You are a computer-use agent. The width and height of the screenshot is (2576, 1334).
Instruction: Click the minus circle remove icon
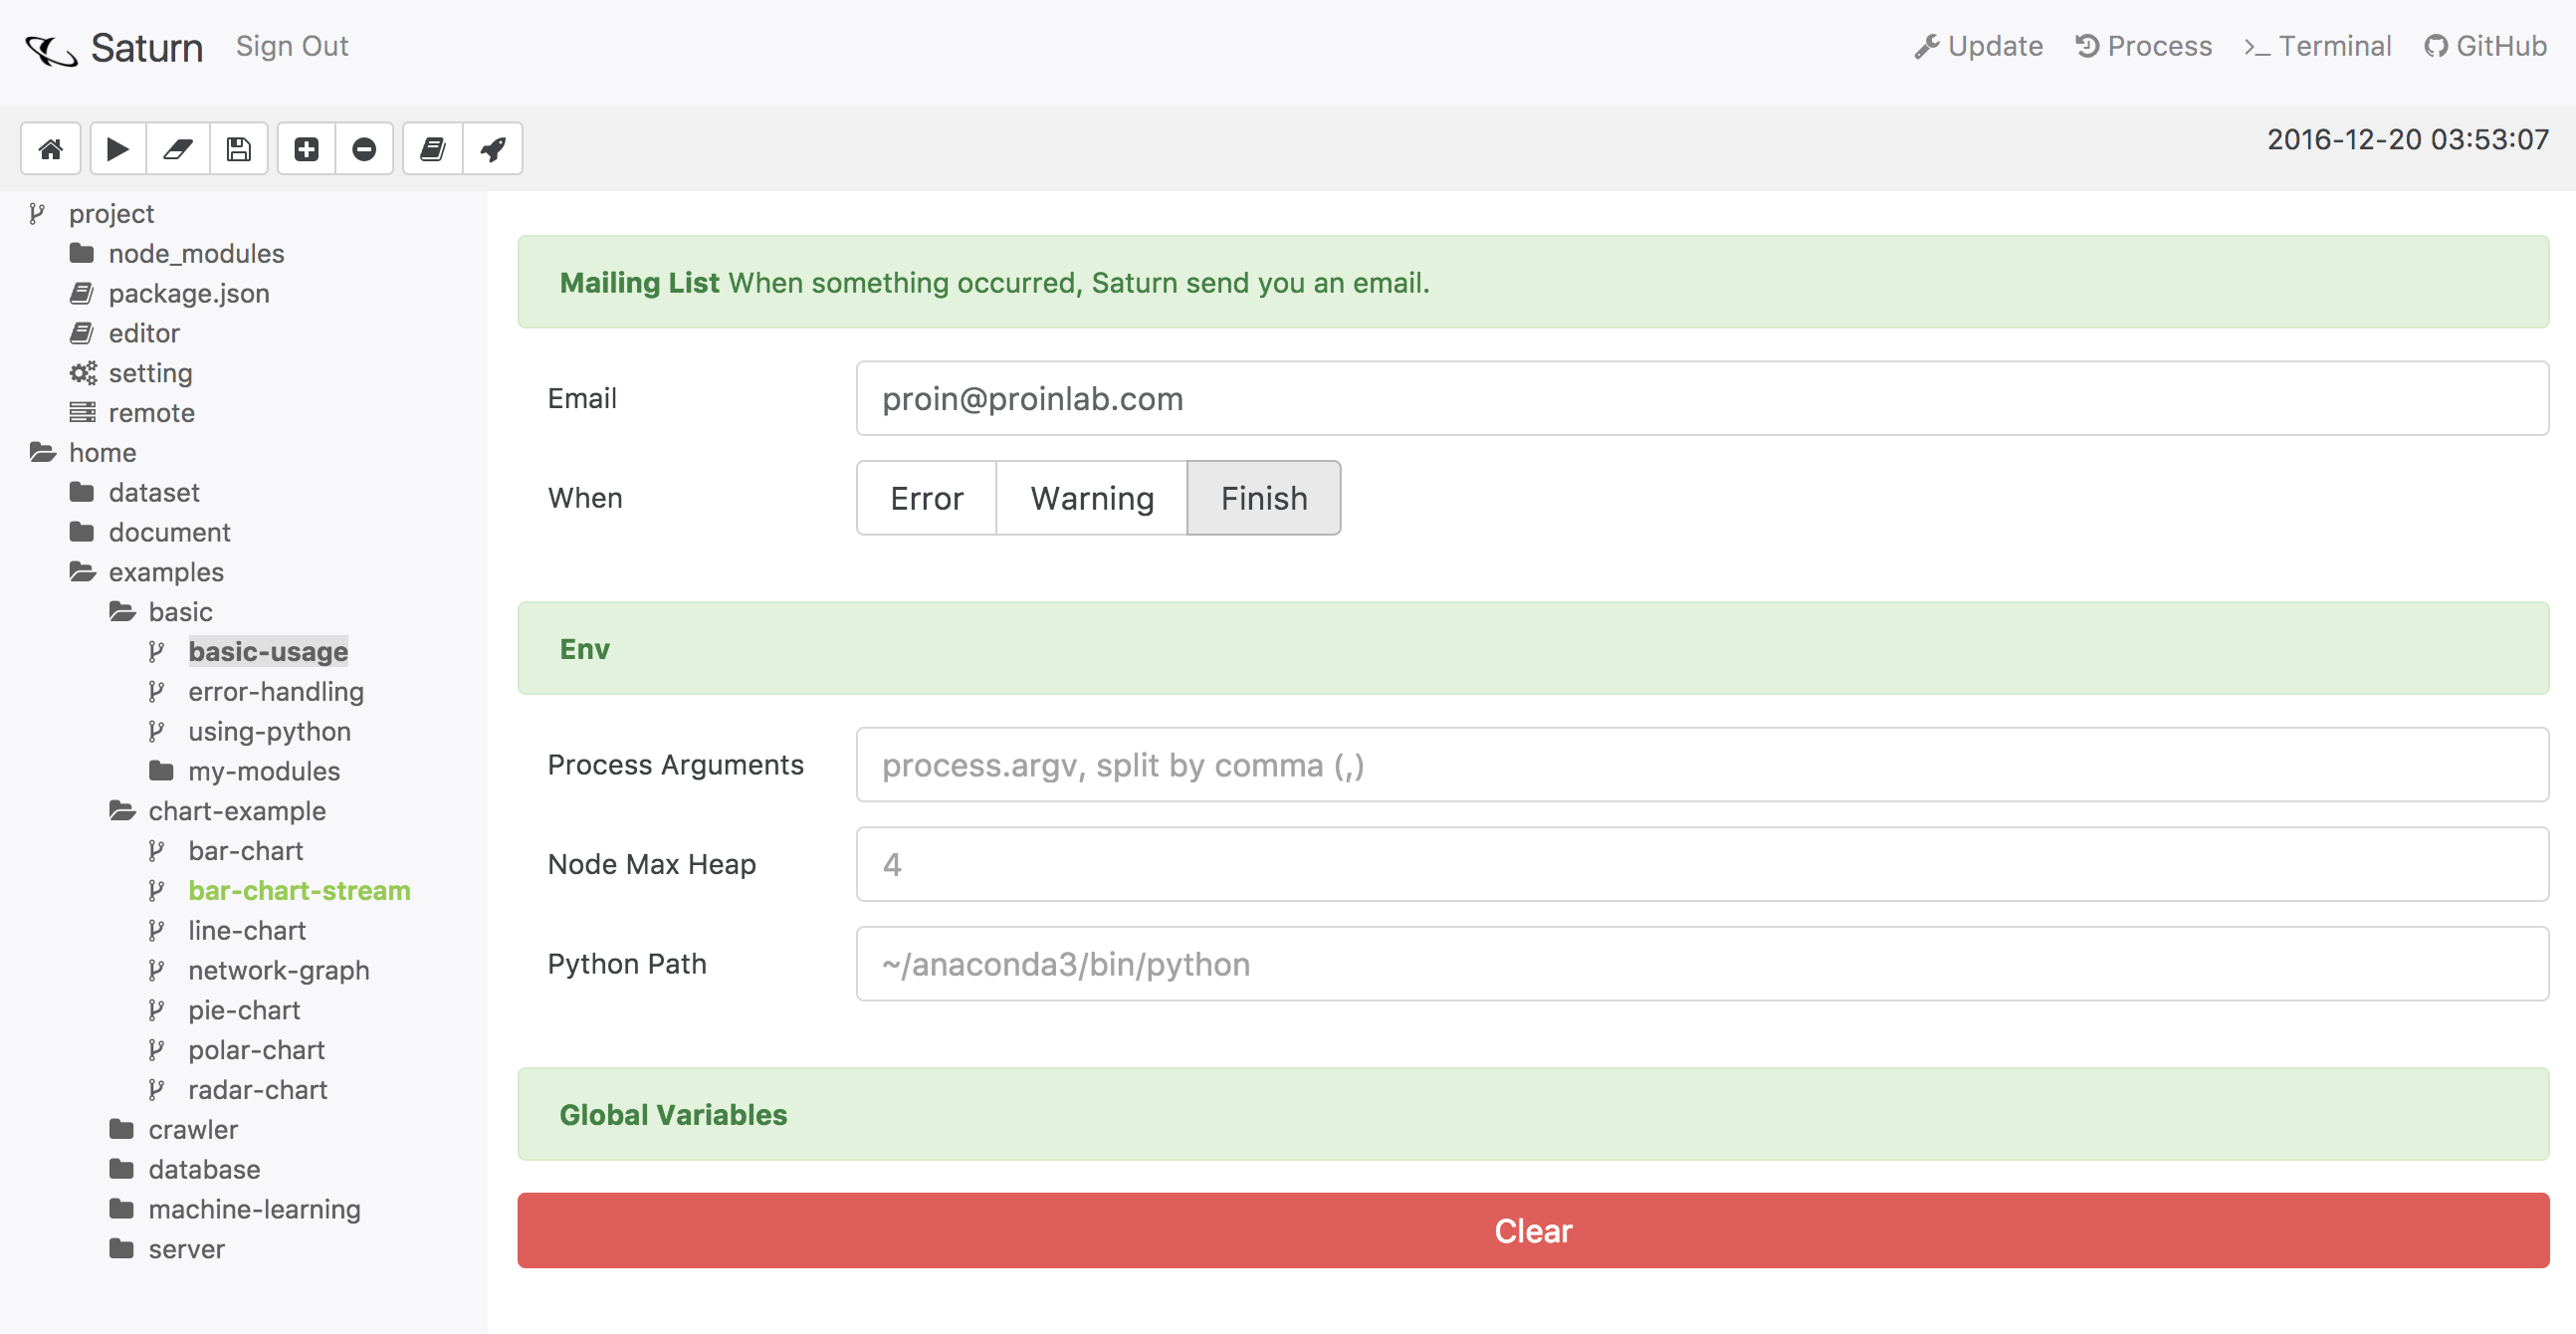[x=364, y=149]
